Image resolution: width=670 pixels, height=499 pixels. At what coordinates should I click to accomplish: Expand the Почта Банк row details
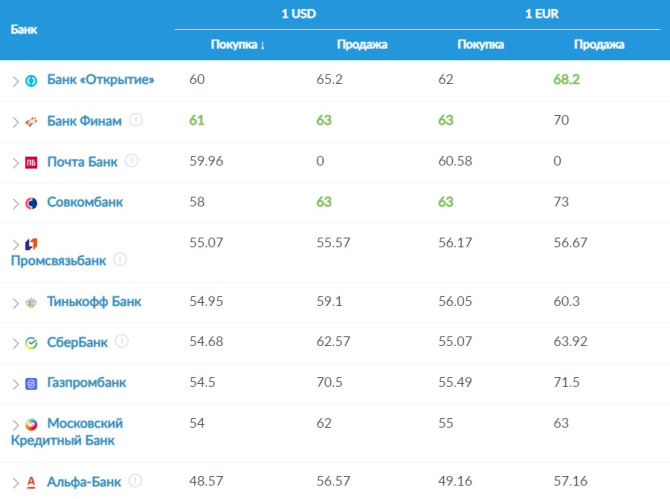(15, 162)
